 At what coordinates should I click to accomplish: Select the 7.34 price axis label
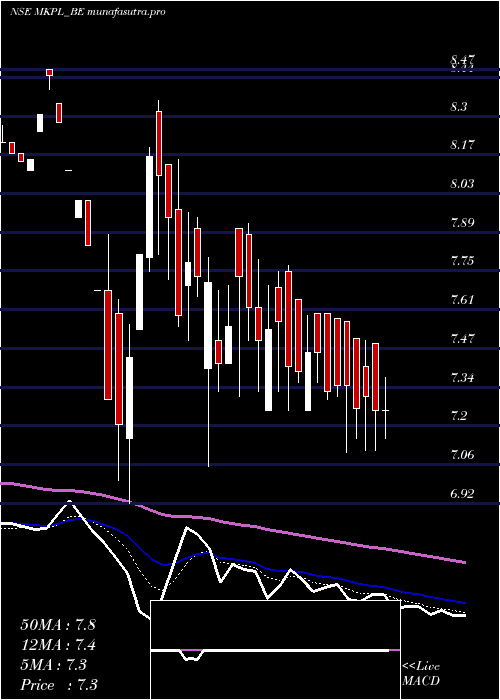(463, 378)
